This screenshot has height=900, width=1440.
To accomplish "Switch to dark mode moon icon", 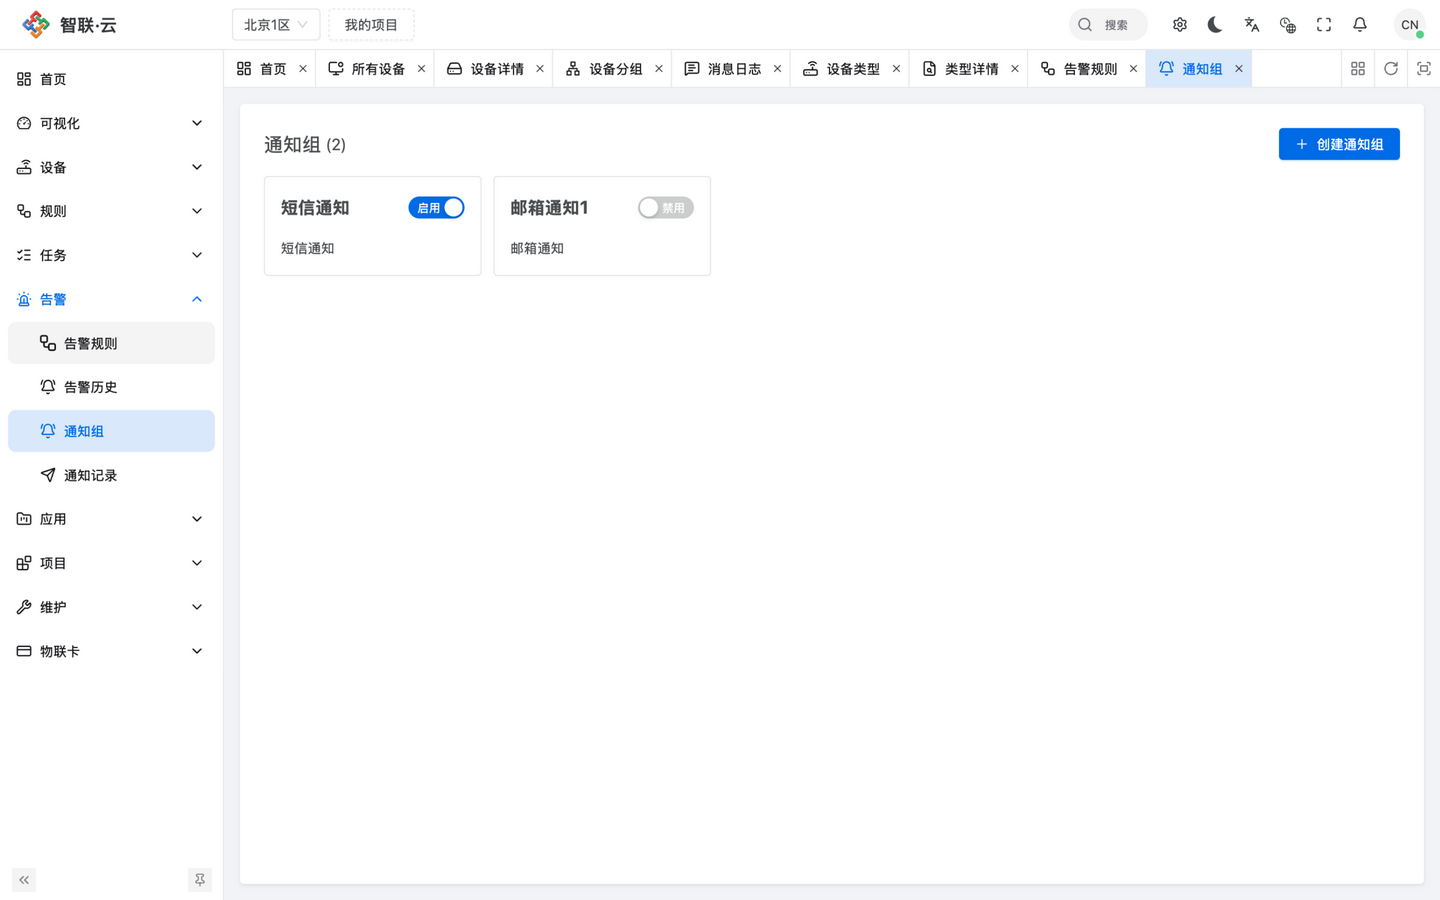I will click(x=1215, y=25).
